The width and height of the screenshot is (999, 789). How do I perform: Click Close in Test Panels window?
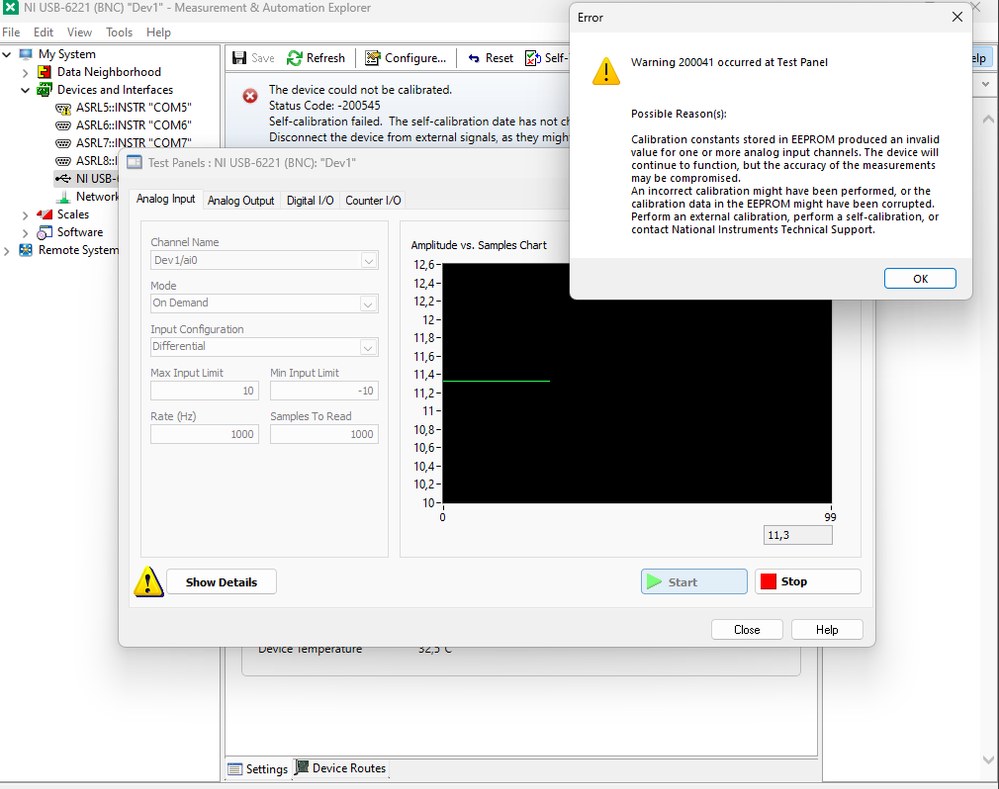point(747,630)
